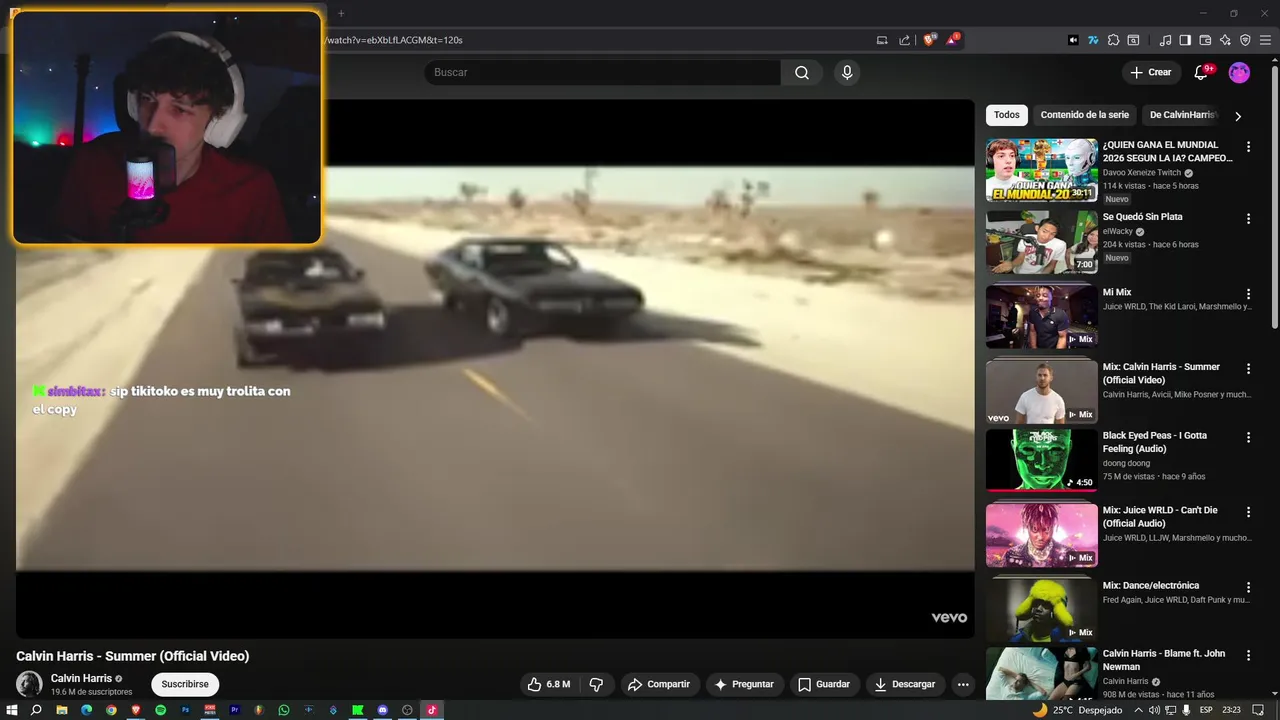Open Windows notification center icon
Screen dimensions: 1280x720
[x=1258, y=710]
